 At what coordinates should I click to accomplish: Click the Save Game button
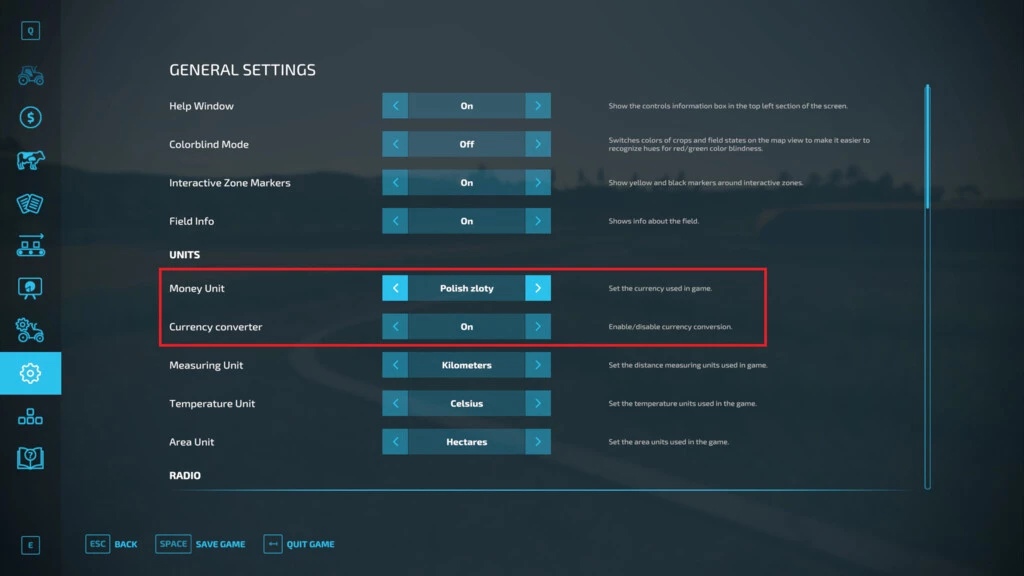(x=201, y=544)
